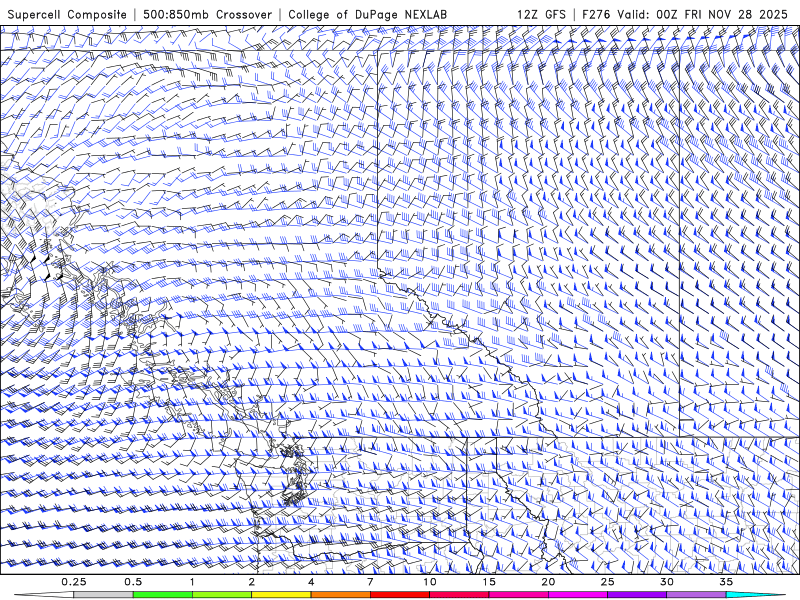
Task: Click the '0.5' legend value
Action: 133,582
